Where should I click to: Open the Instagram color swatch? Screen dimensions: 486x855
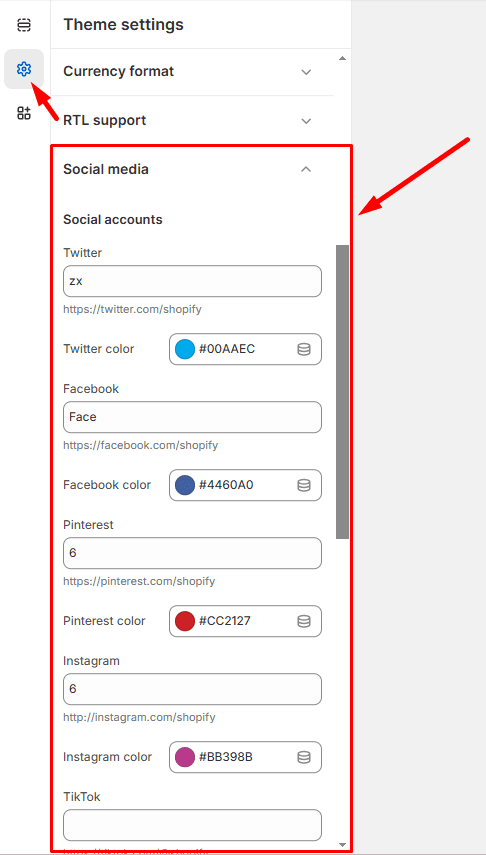coord(185,757)
